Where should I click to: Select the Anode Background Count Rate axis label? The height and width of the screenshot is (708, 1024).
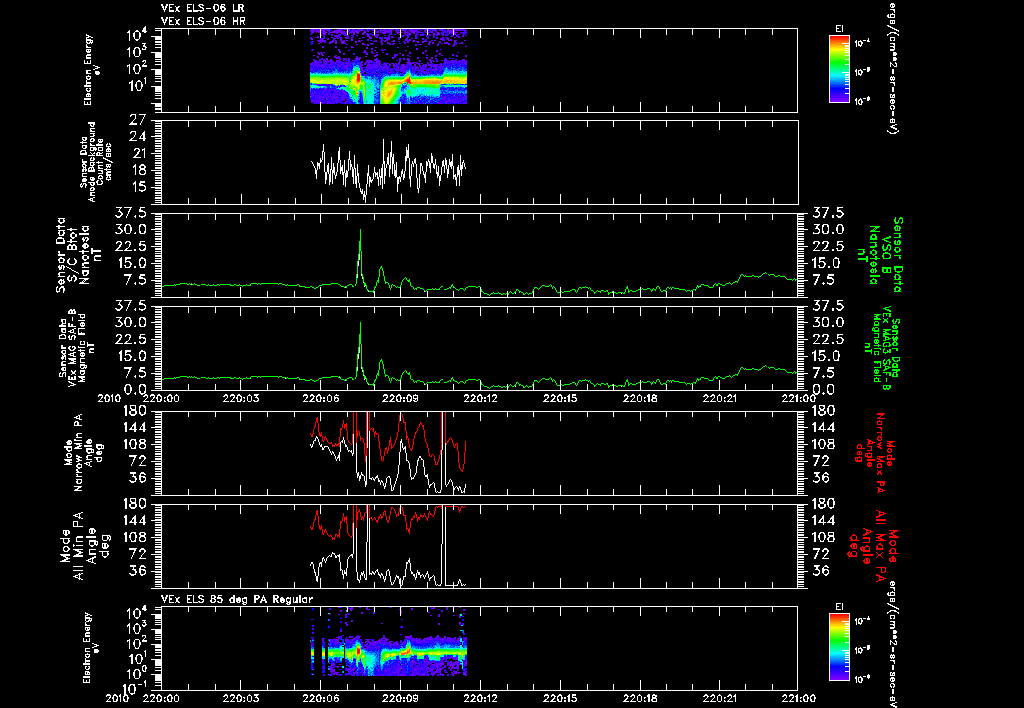pyautogui.click(x=96, y=162)
